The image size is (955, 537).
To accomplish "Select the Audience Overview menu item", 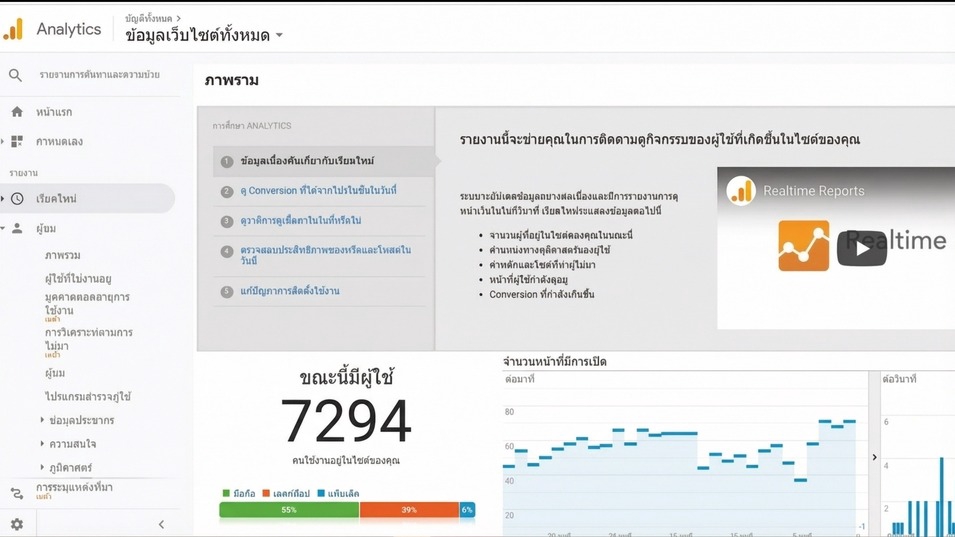I will [63, 255].
